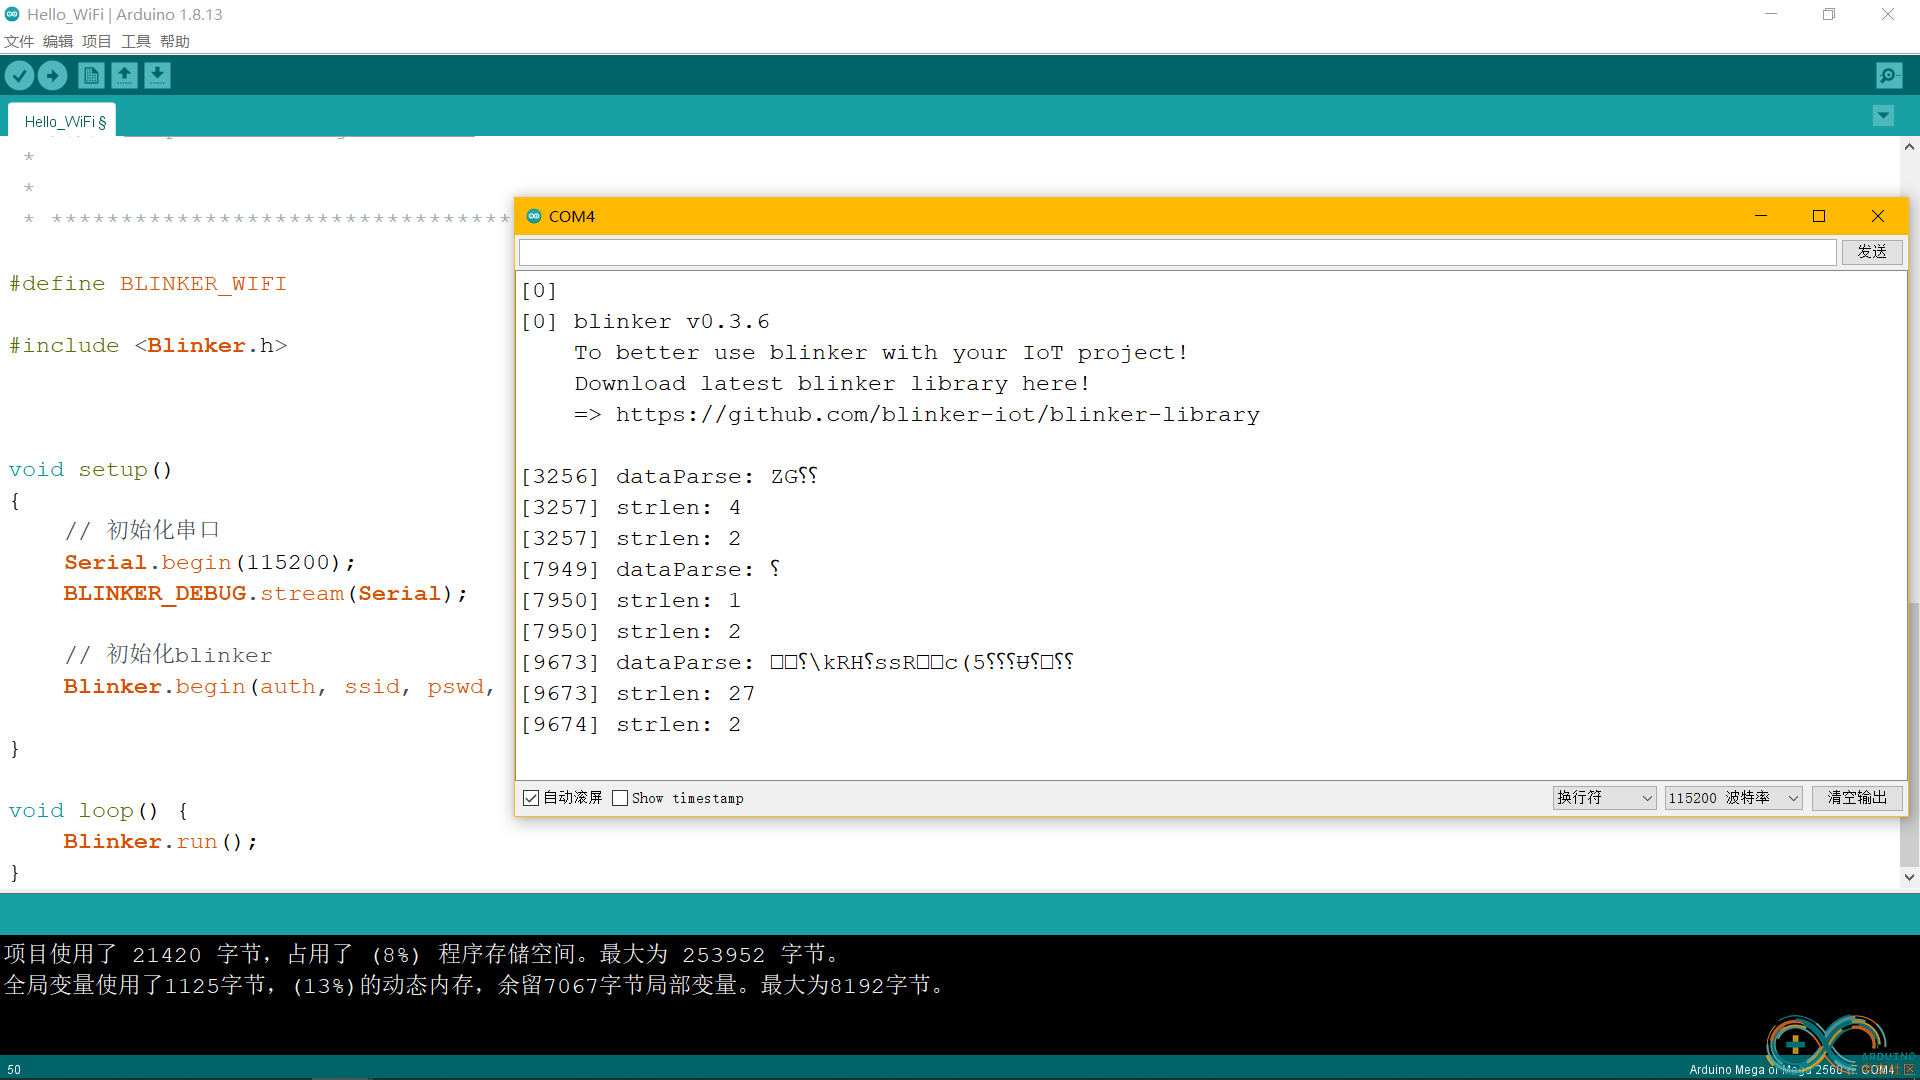Open the Sketch (项目) menu
The width and height of the screenshot is (1920, 1080).
coord(97,41)
